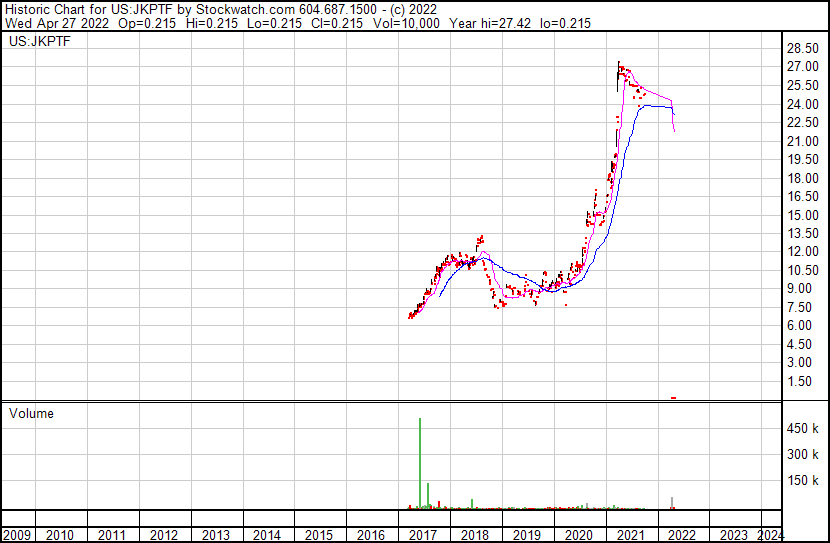Click the 15.00 price axis label
Screen dimensions: 830x543
point(802,215)
